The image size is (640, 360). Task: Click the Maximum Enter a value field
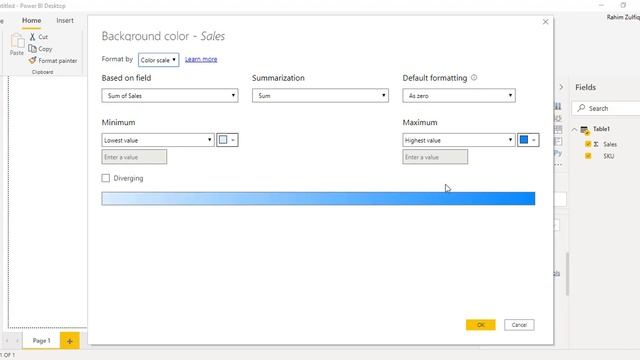[435, 157]
